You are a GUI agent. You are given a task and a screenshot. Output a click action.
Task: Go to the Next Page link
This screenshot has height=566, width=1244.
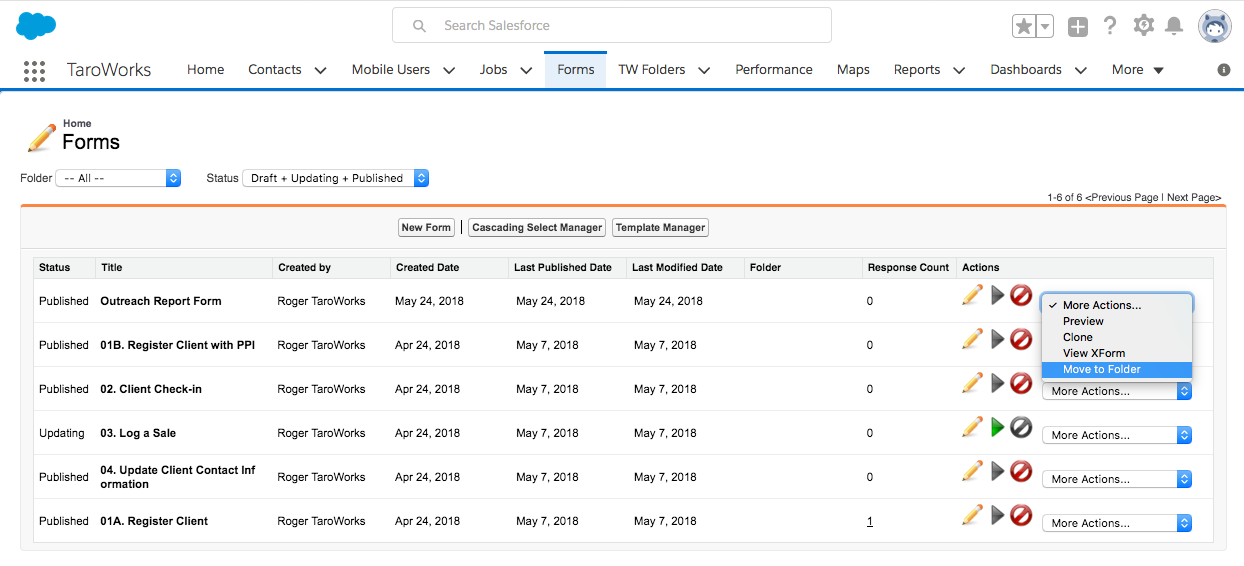click(1193, 197)
